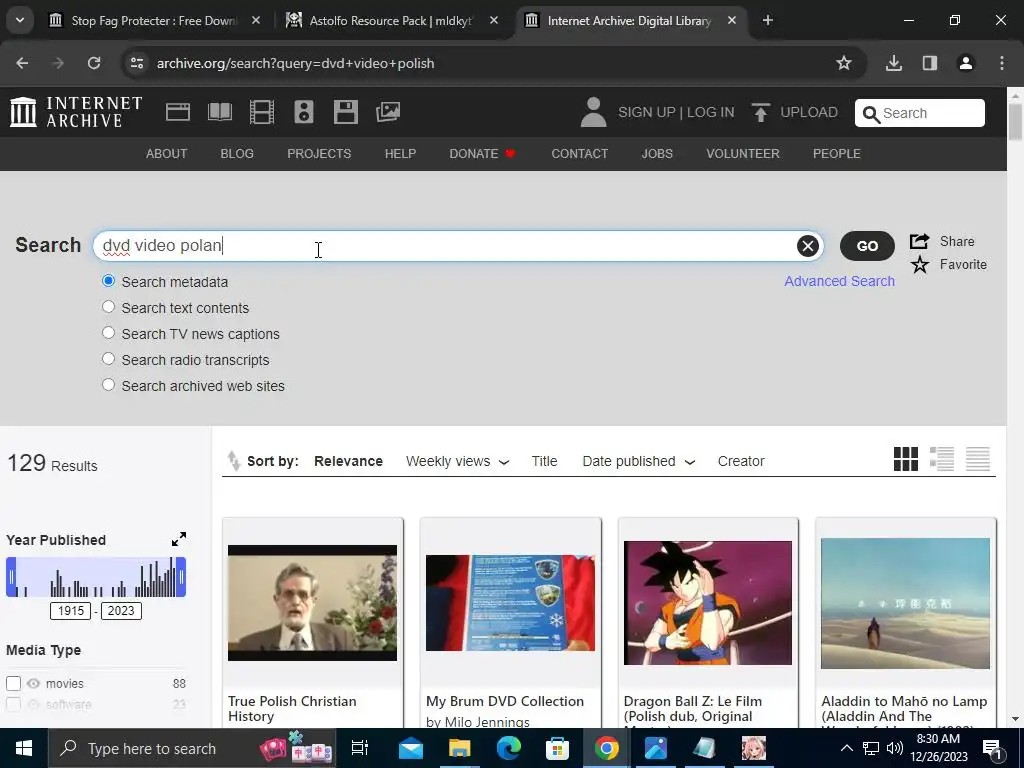View site information icon in address bar

pos(136,63)
